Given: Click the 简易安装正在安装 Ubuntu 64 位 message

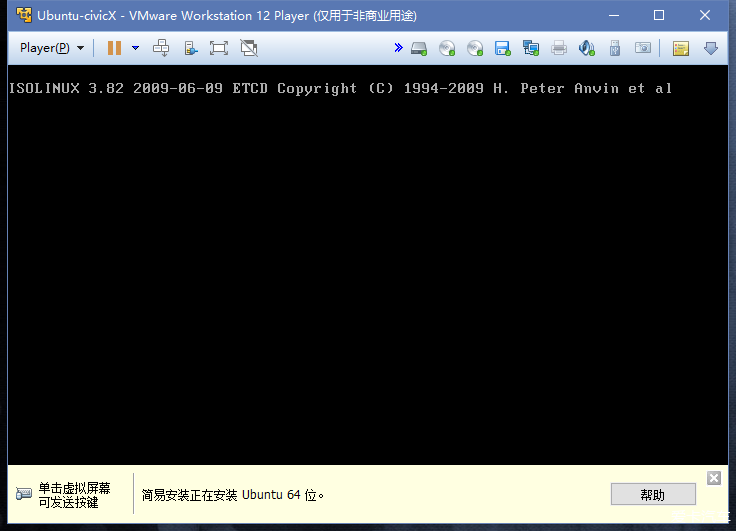Looking at the screenshot, I should (x=232, y=495).
